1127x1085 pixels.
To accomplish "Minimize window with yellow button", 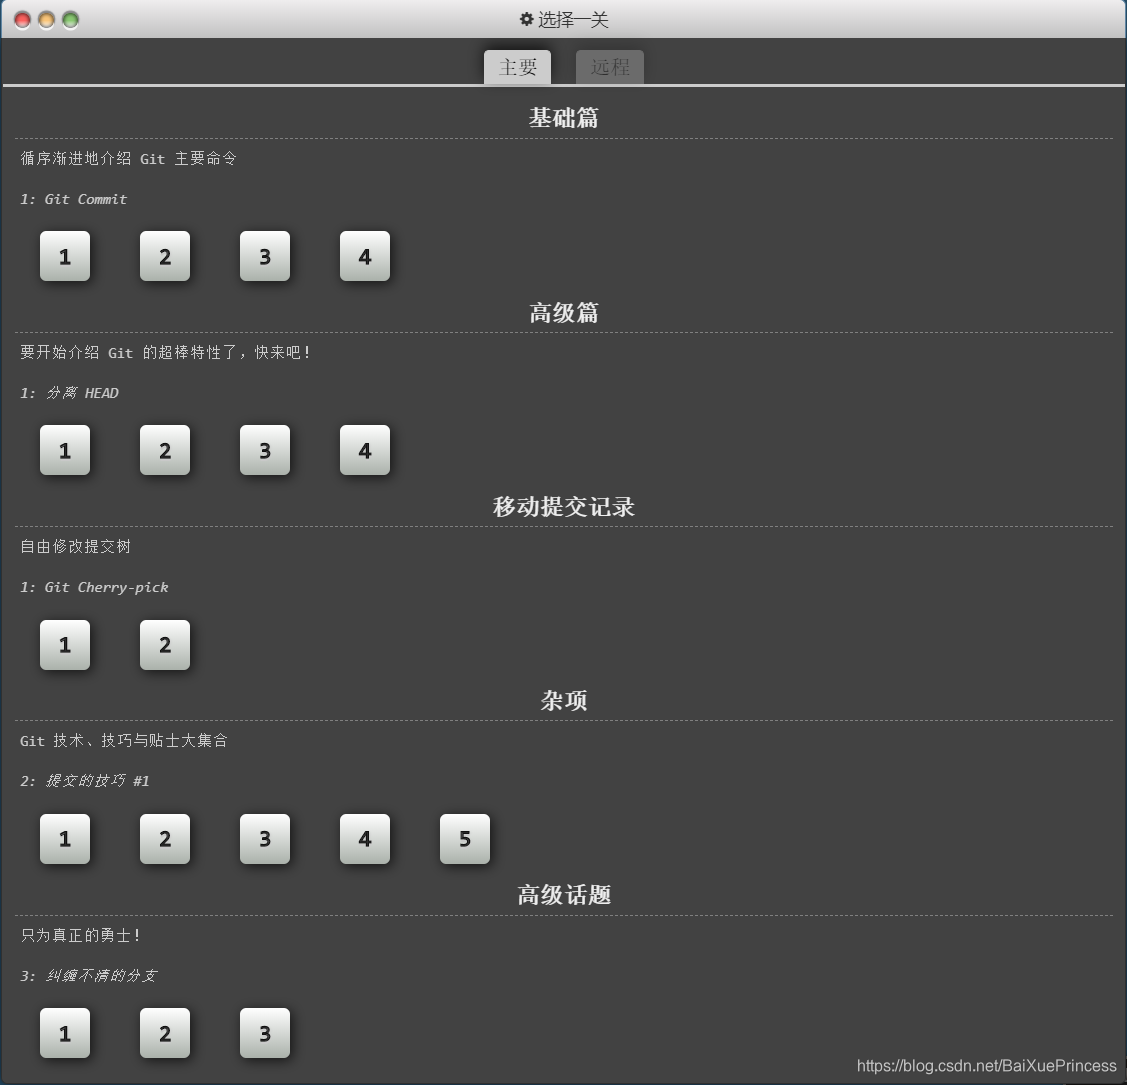I will 46,20.
